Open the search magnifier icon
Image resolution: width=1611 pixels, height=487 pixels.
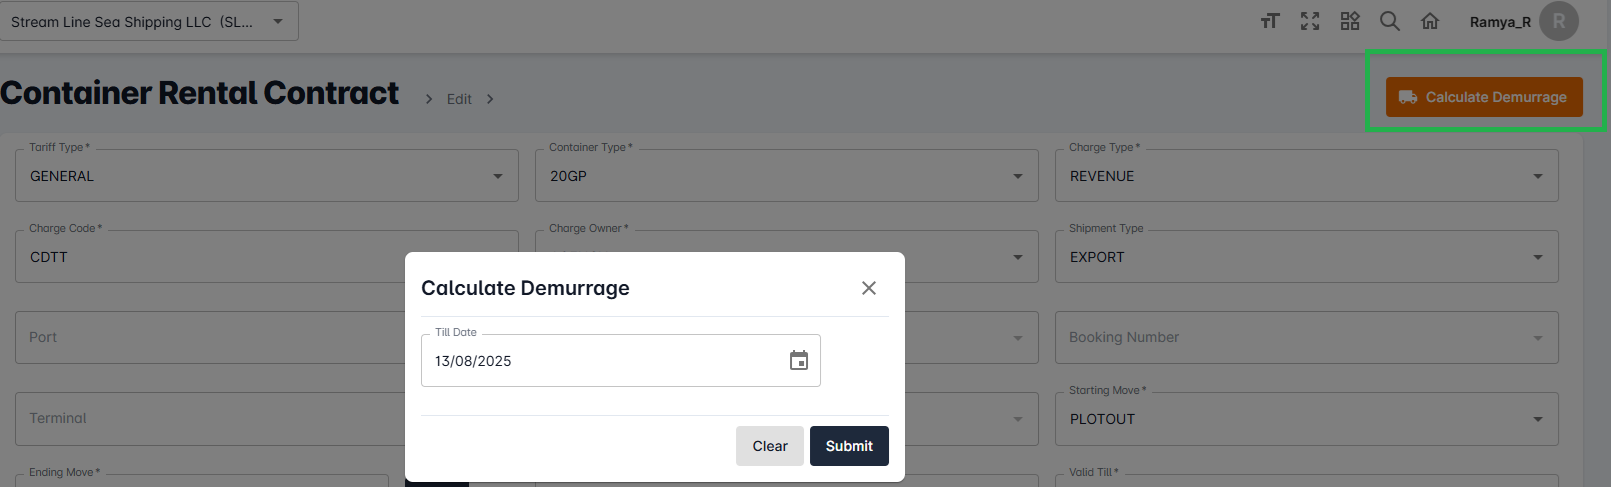pyautogui.click(x=1390, y=21)
